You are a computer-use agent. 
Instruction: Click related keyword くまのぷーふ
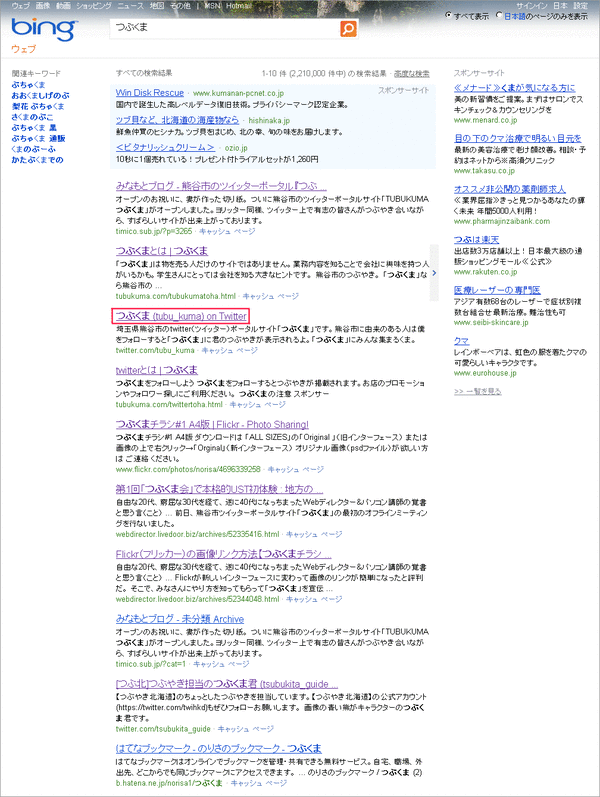34,148
